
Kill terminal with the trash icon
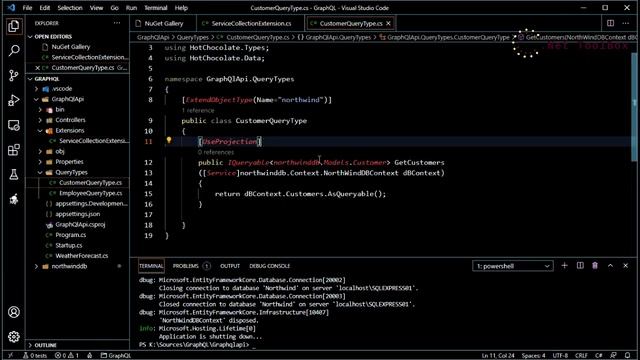point(595,266)
